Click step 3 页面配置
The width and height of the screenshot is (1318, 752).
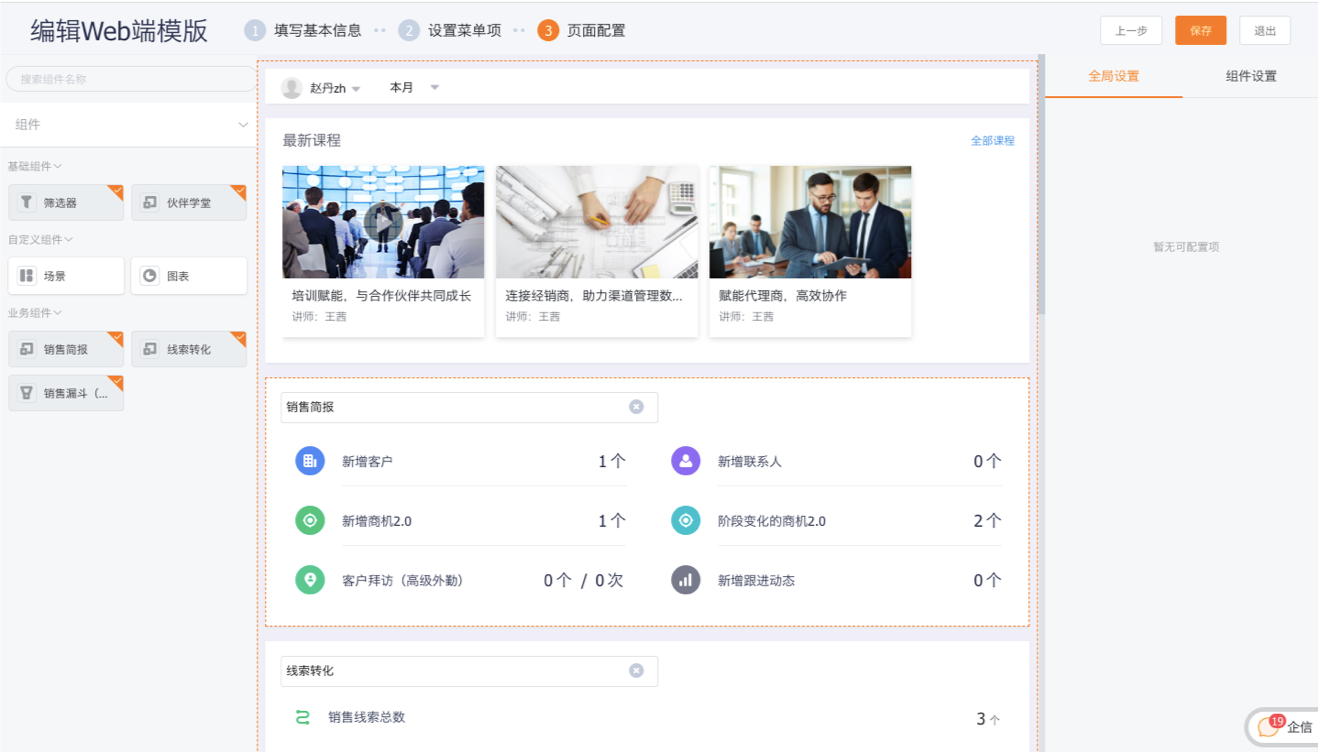581,30
